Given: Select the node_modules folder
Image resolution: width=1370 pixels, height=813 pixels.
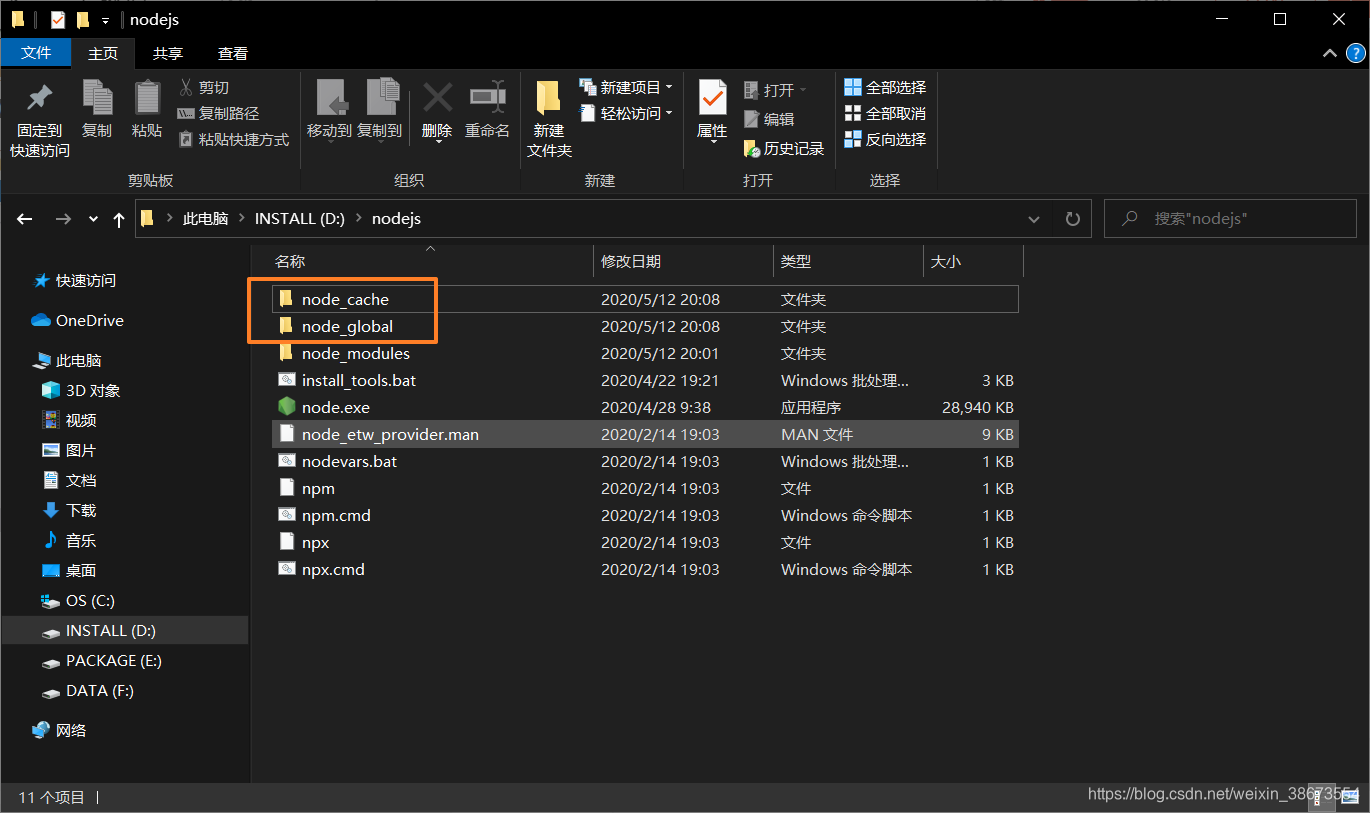Looking at the screenshot, I should (645, 353).
